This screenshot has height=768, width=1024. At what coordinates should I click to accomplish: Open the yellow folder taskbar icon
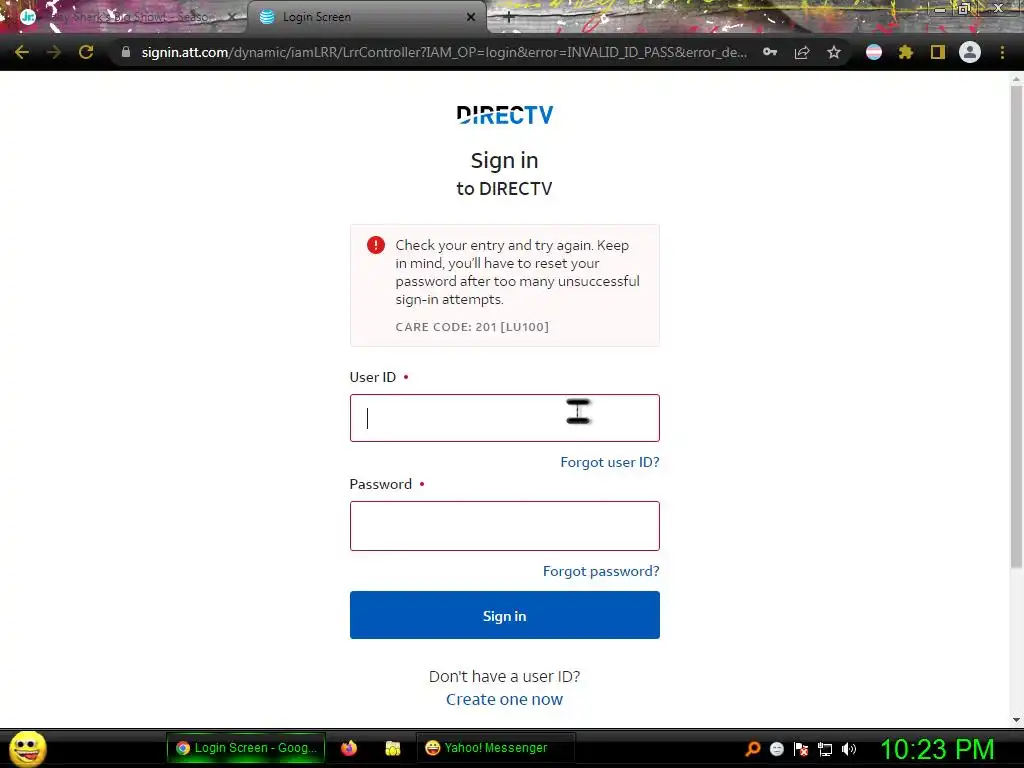tap(392, 748)
